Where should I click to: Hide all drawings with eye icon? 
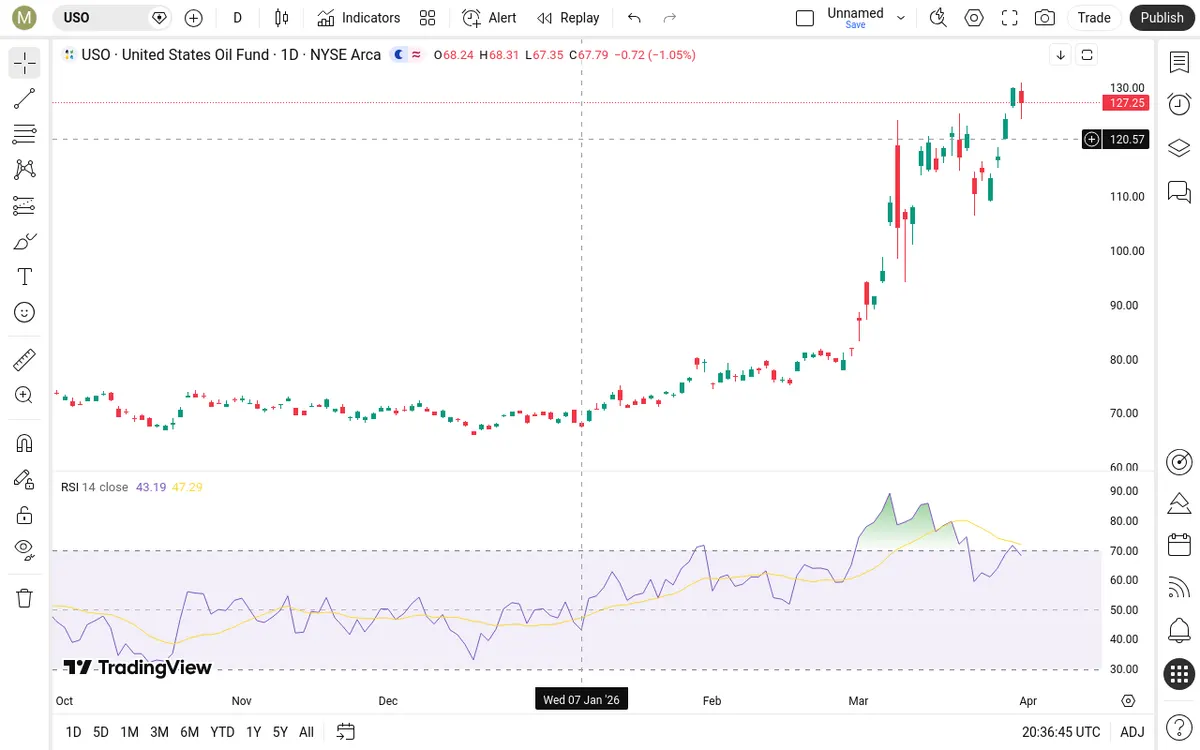tap(25, 550)
